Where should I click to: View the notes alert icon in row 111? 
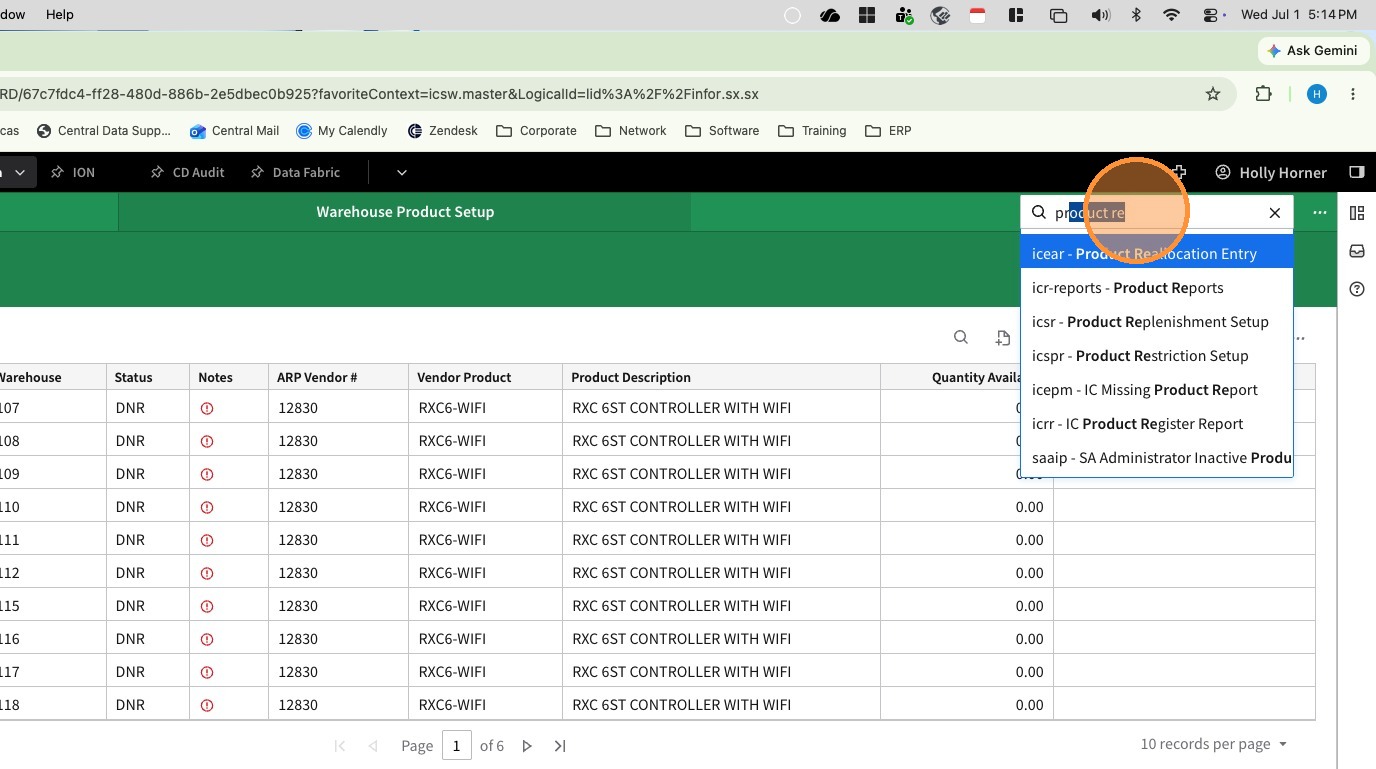click(207, 540)
